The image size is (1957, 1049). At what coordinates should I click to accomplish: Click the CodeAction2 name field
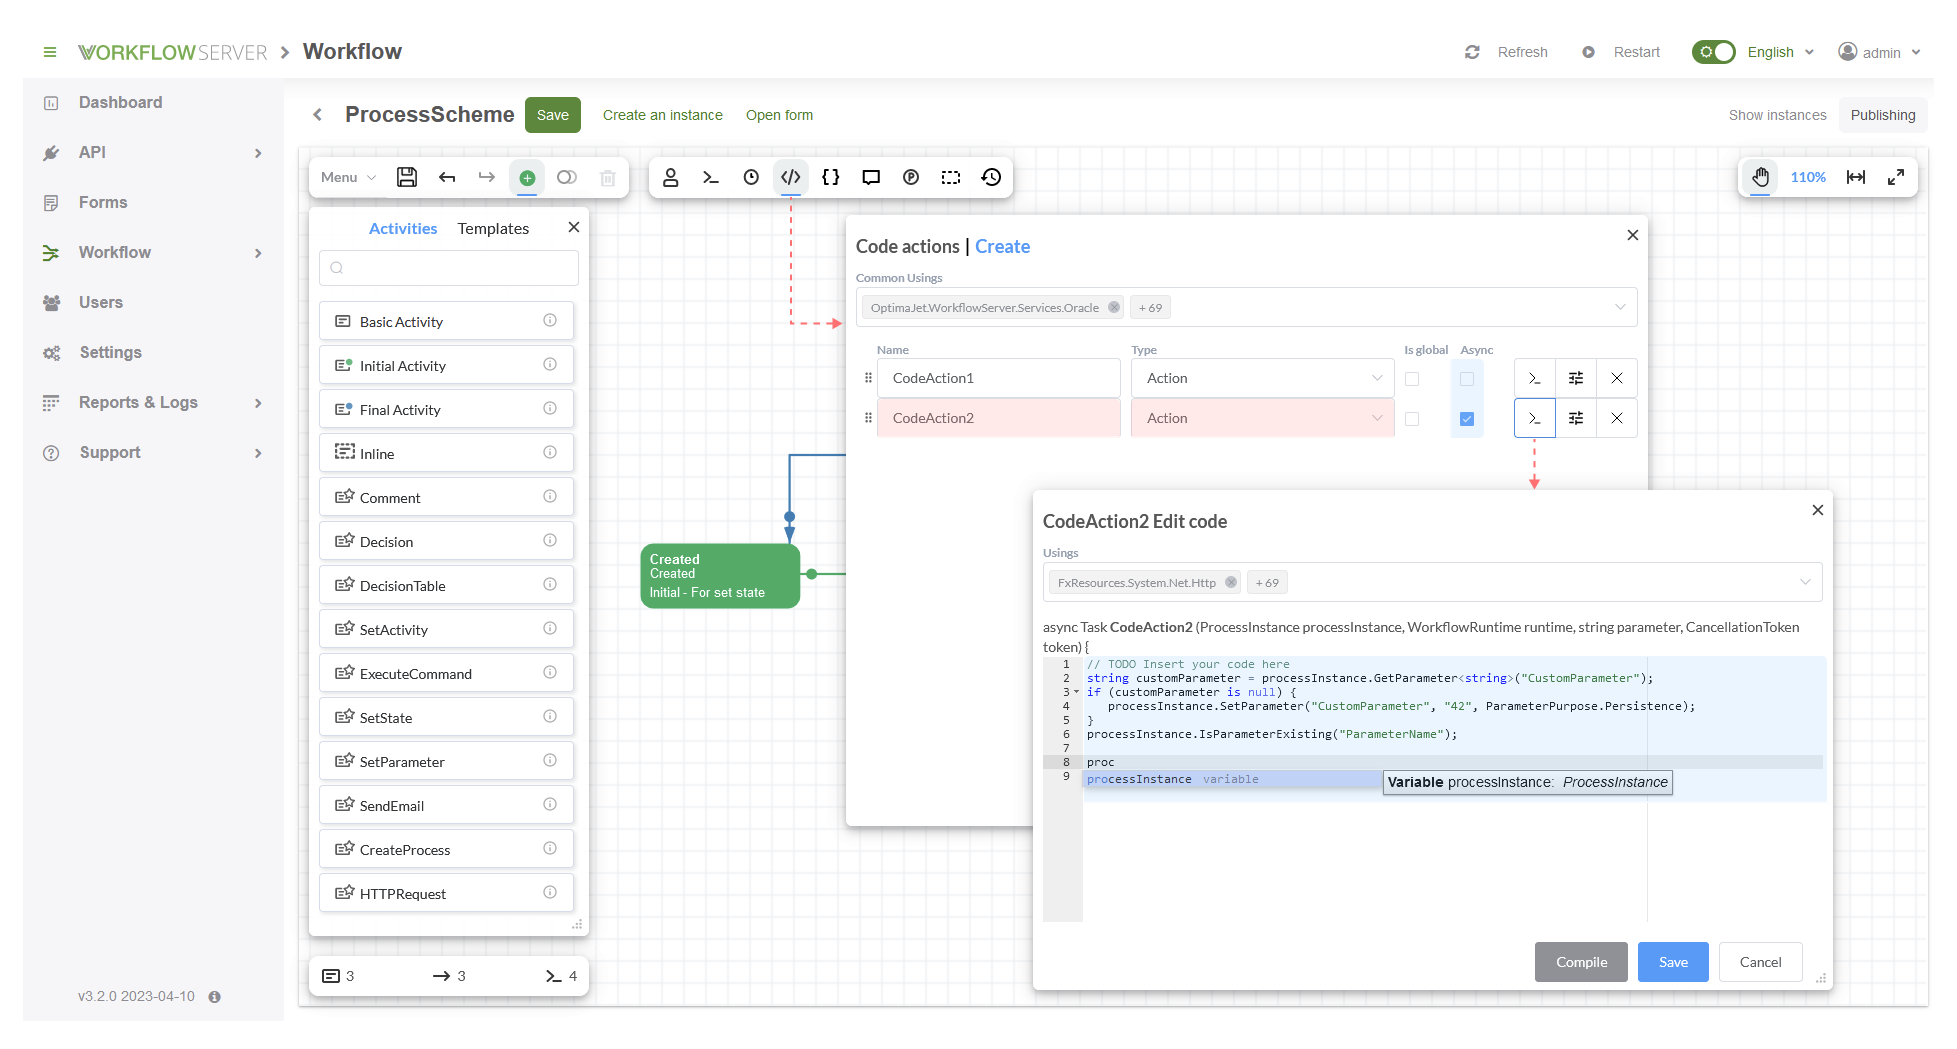tap(999, 418)
